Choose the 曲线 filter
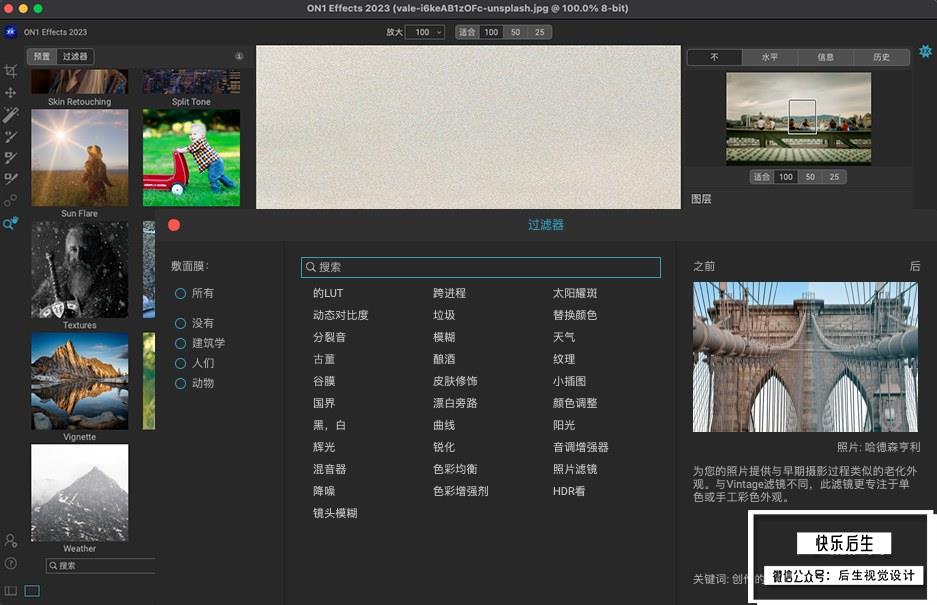Screen dimensions: 937x605 point(444,425)
